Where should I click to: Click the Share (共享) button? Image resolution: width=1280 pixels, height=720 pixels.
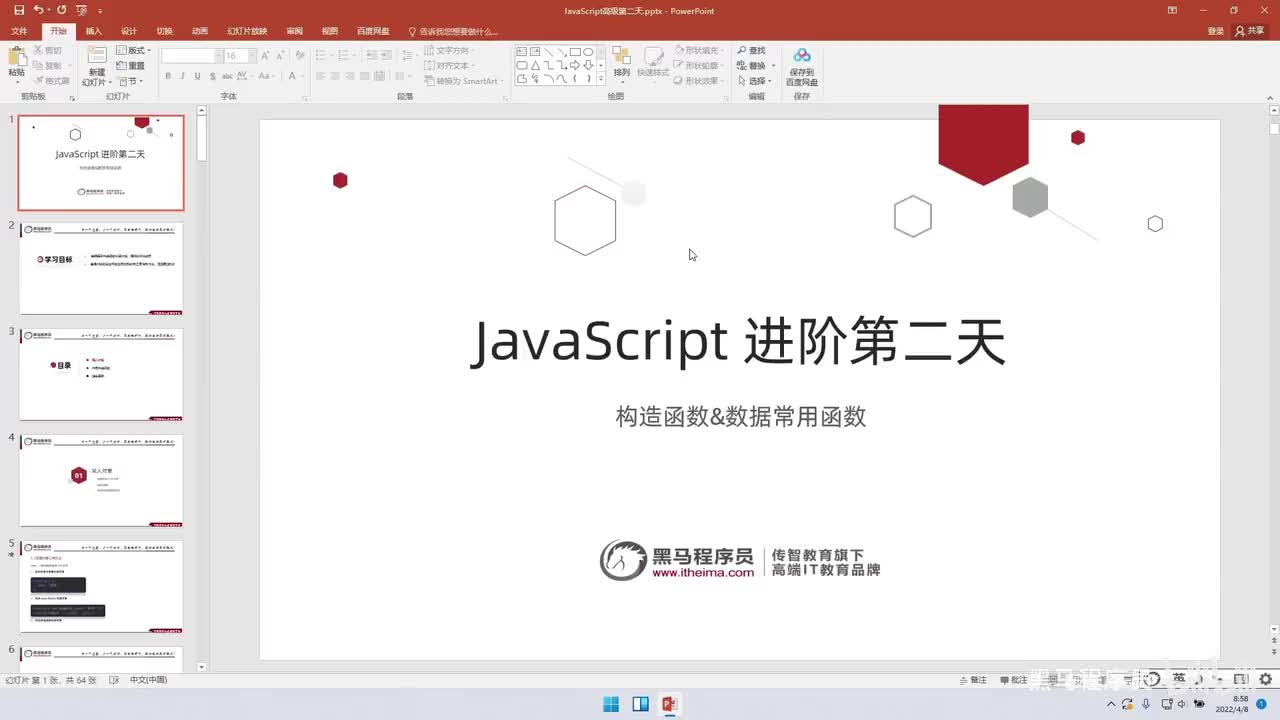coord(1250,31)
